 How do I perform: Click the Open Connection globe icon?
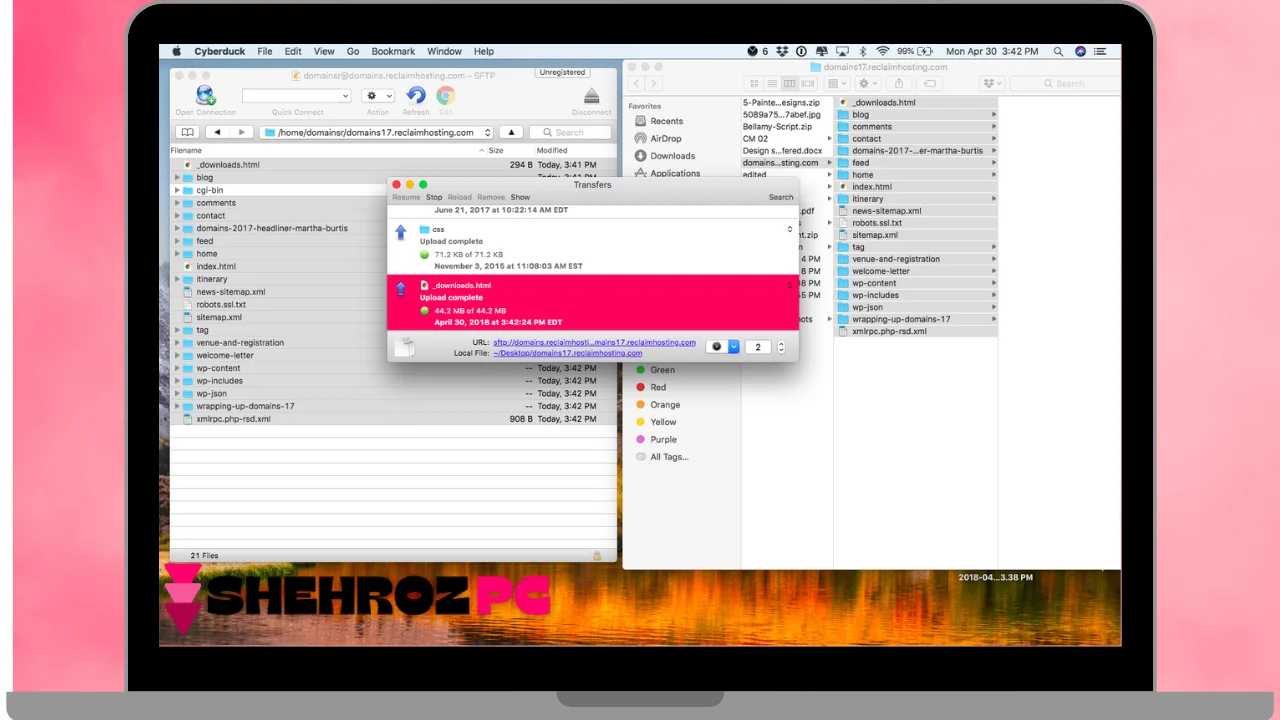tap(205, 95)
